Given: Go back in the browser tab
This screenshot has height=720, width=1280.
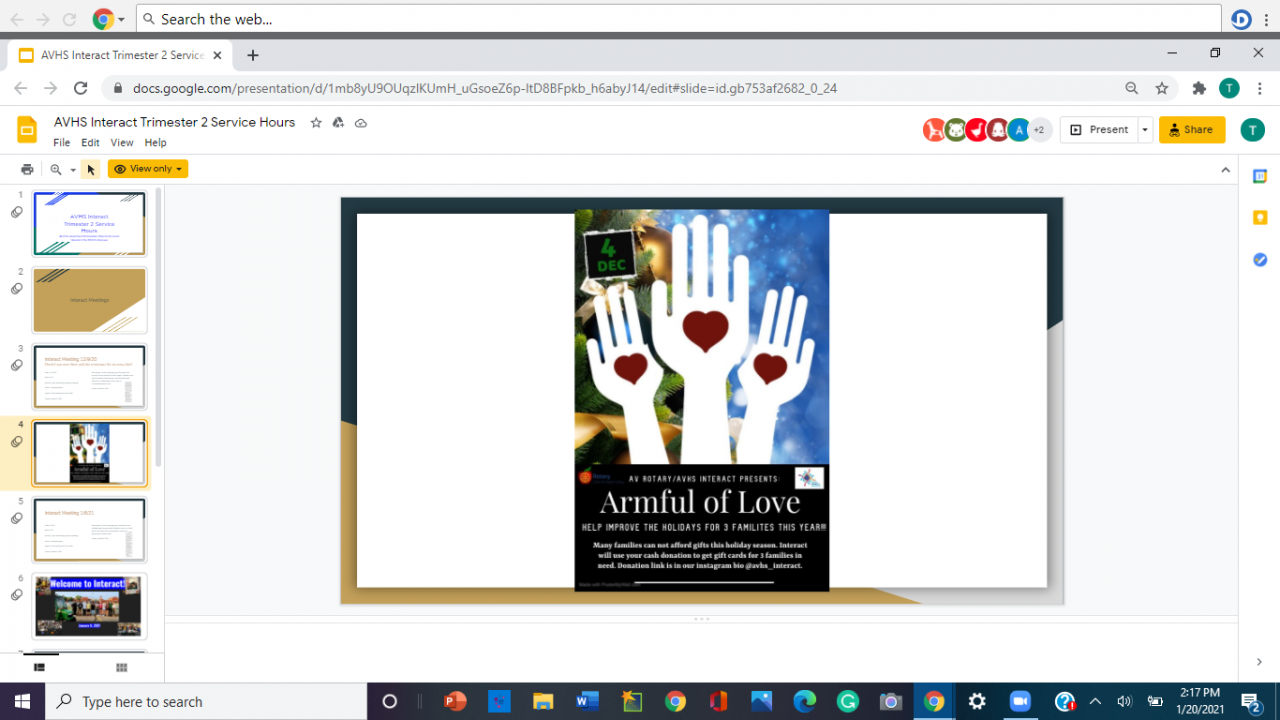Looking at the screenshot, I should click(19, 88).
